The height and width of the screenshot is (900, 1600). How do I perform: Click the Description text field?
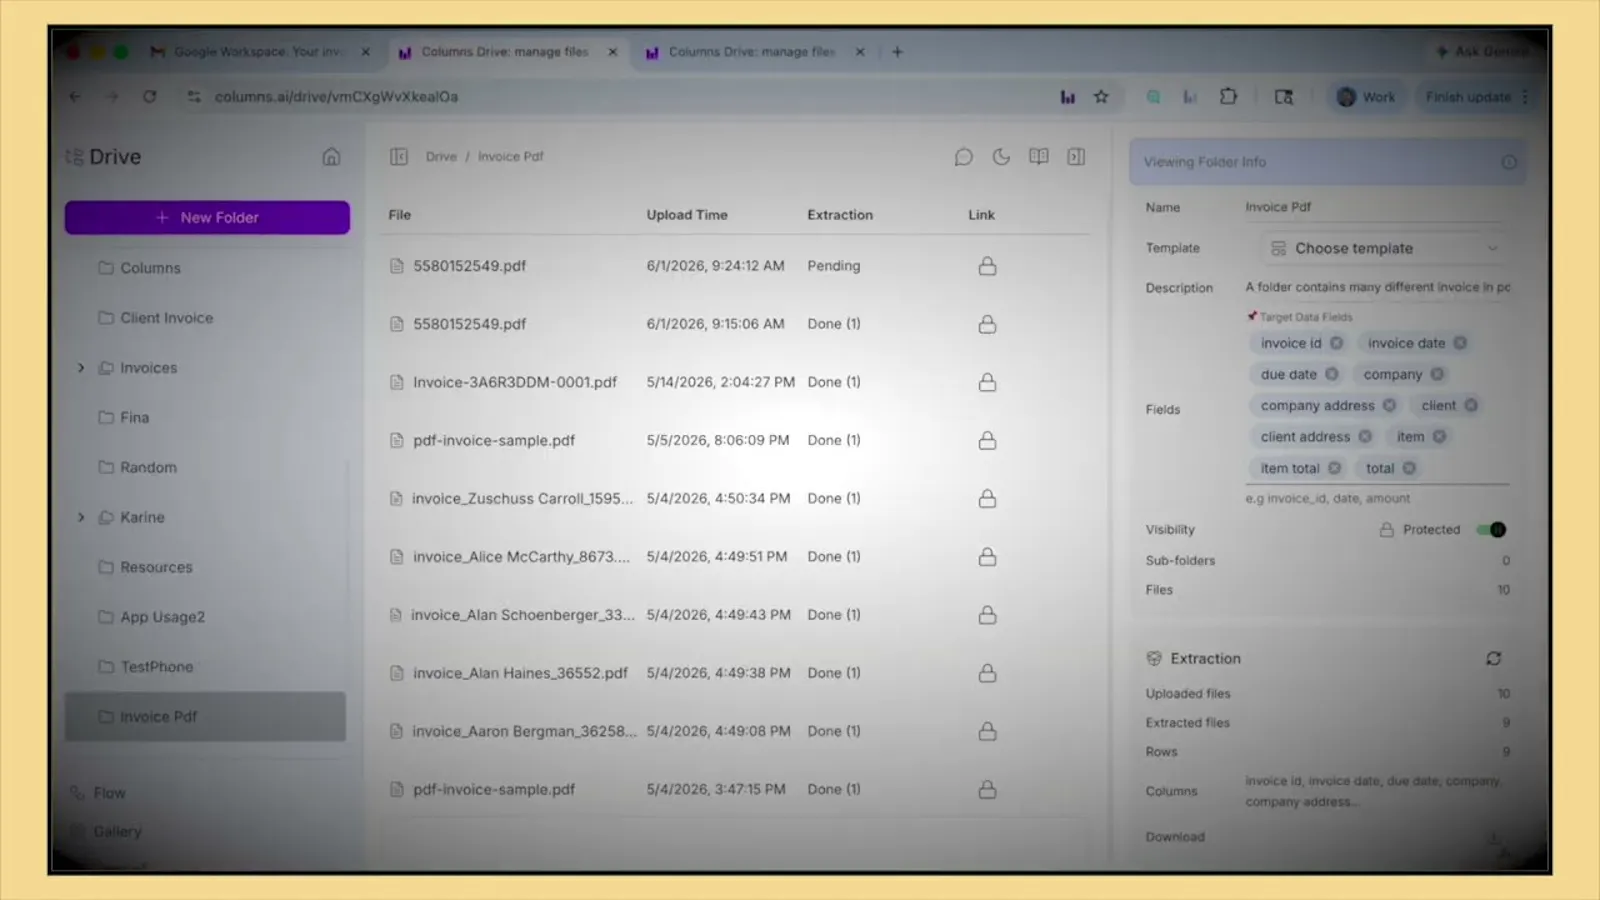click(x=1377, y=287)
